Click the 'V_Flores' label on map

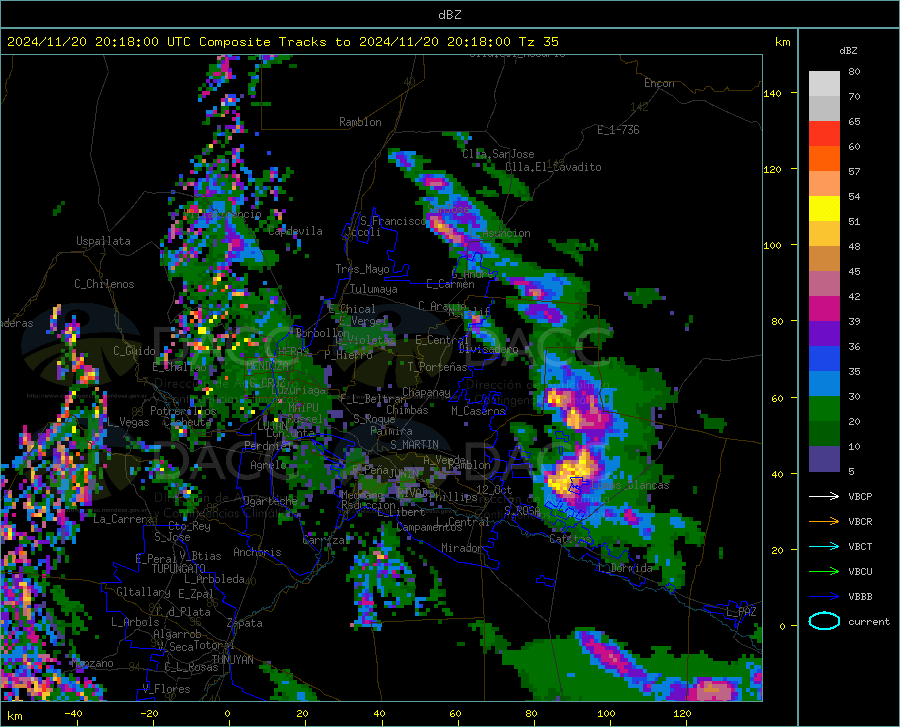(x=166, y=689)
